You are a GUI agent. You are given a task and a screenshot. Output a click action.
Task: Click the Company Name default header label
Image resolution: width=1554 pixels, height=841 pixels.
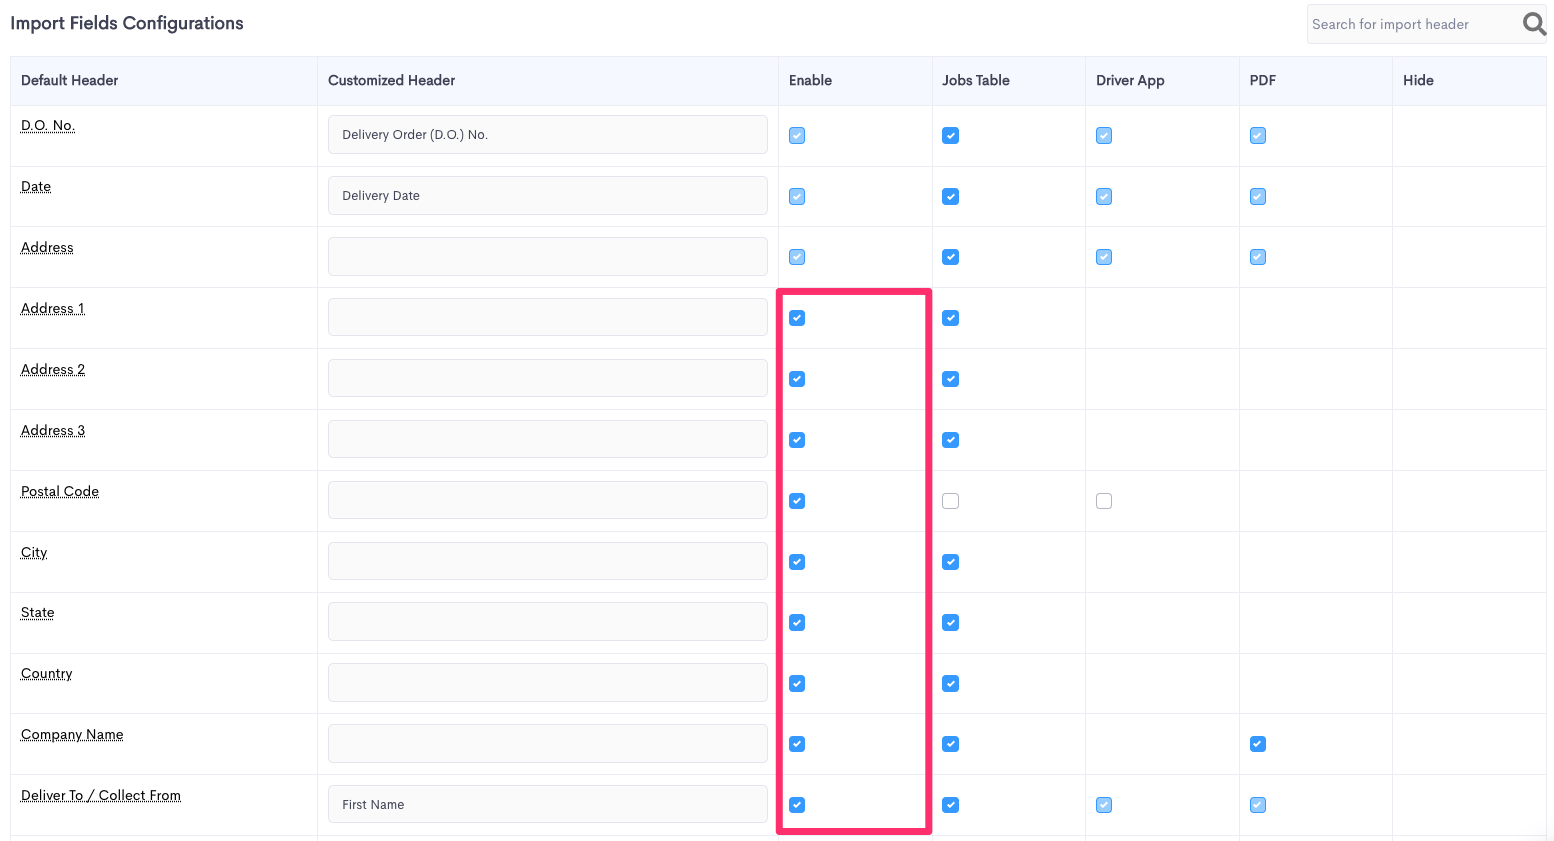(72, 735)
